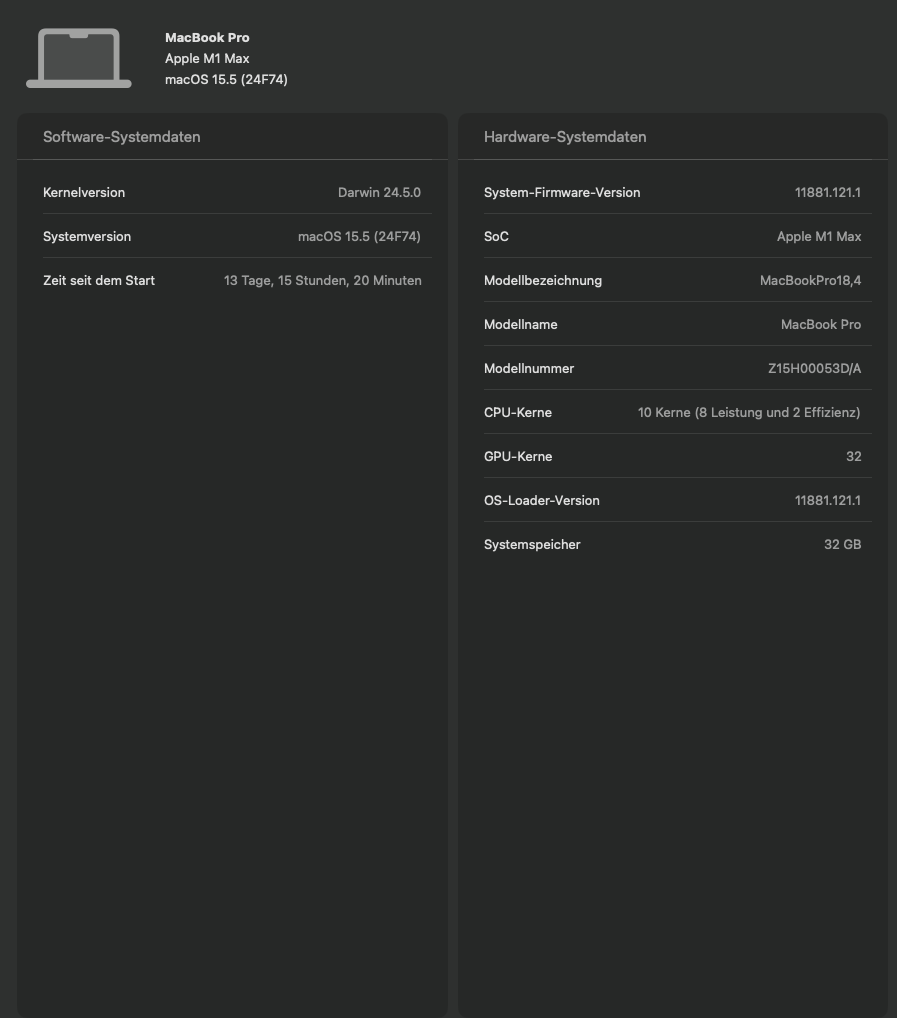Select Systemversion value macOS 15.5 (24F74)

point(359,237)
